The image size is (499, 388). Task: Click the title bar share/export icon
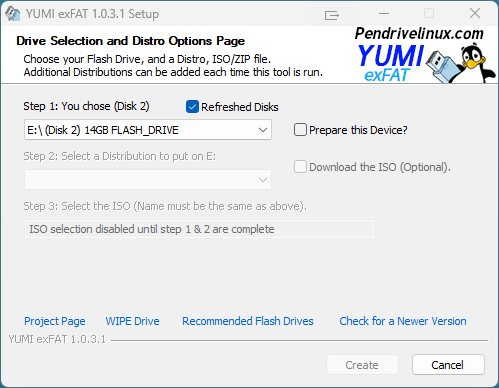(332, 15)
